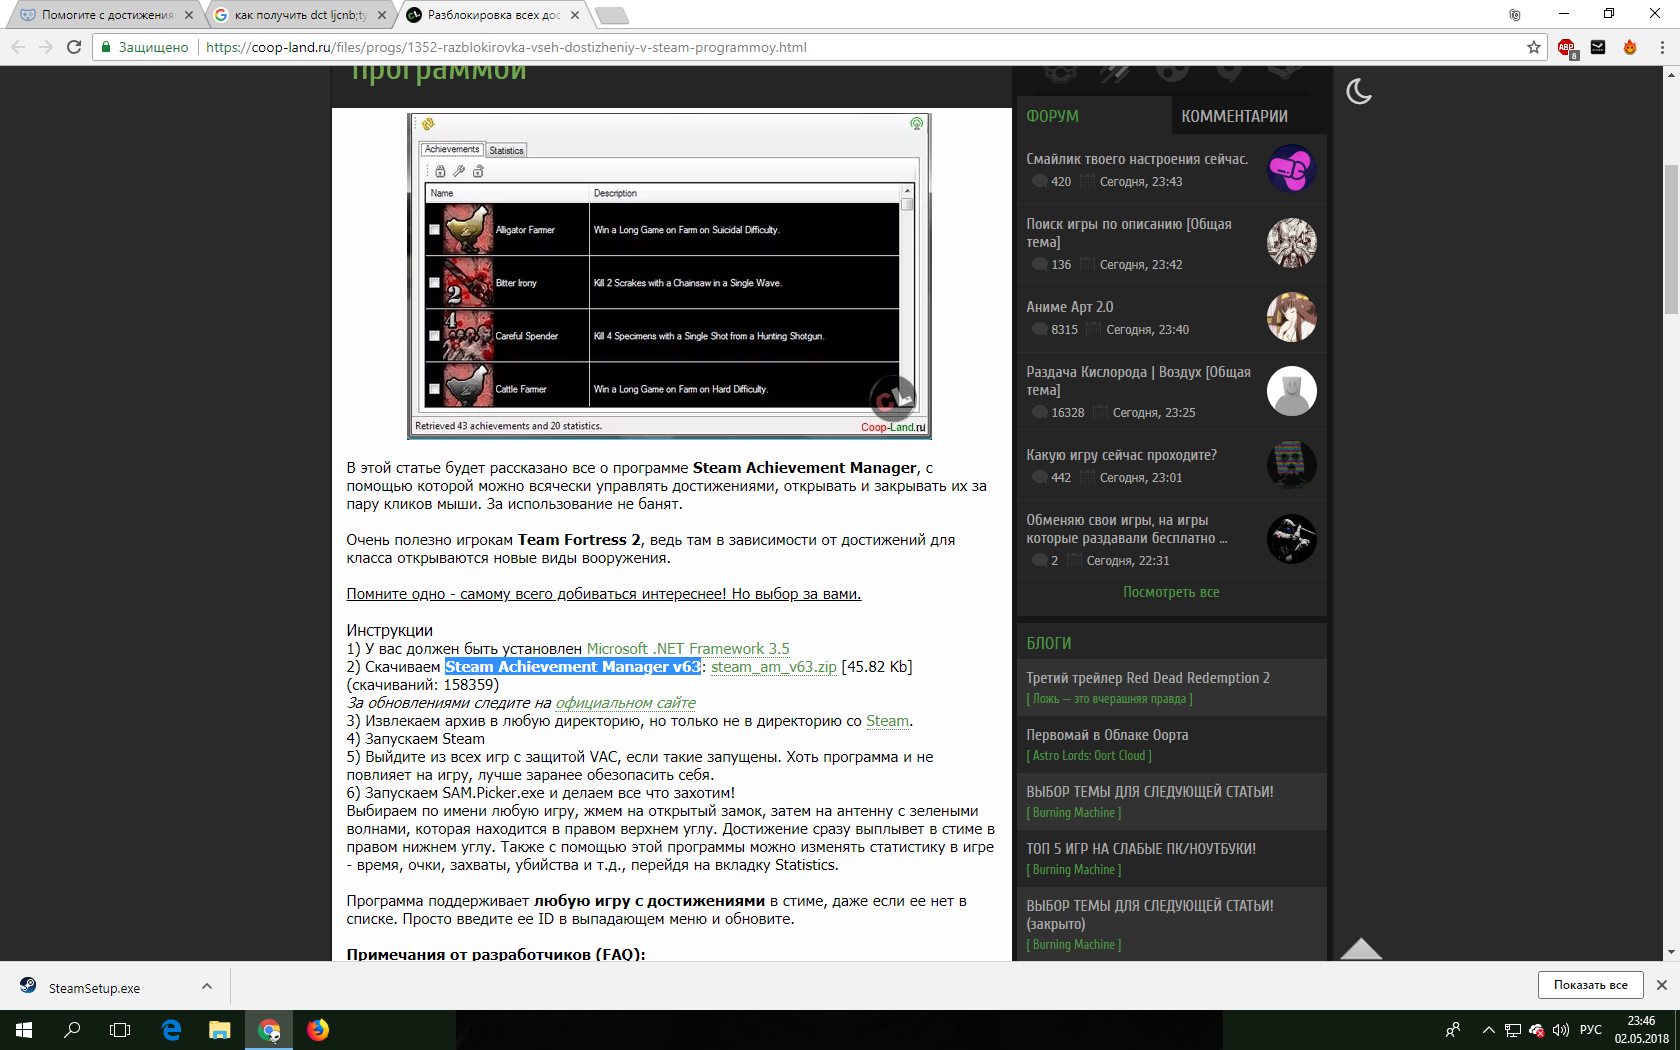Open Windows taskbar search
1680x1050 pixels.
72,1030
